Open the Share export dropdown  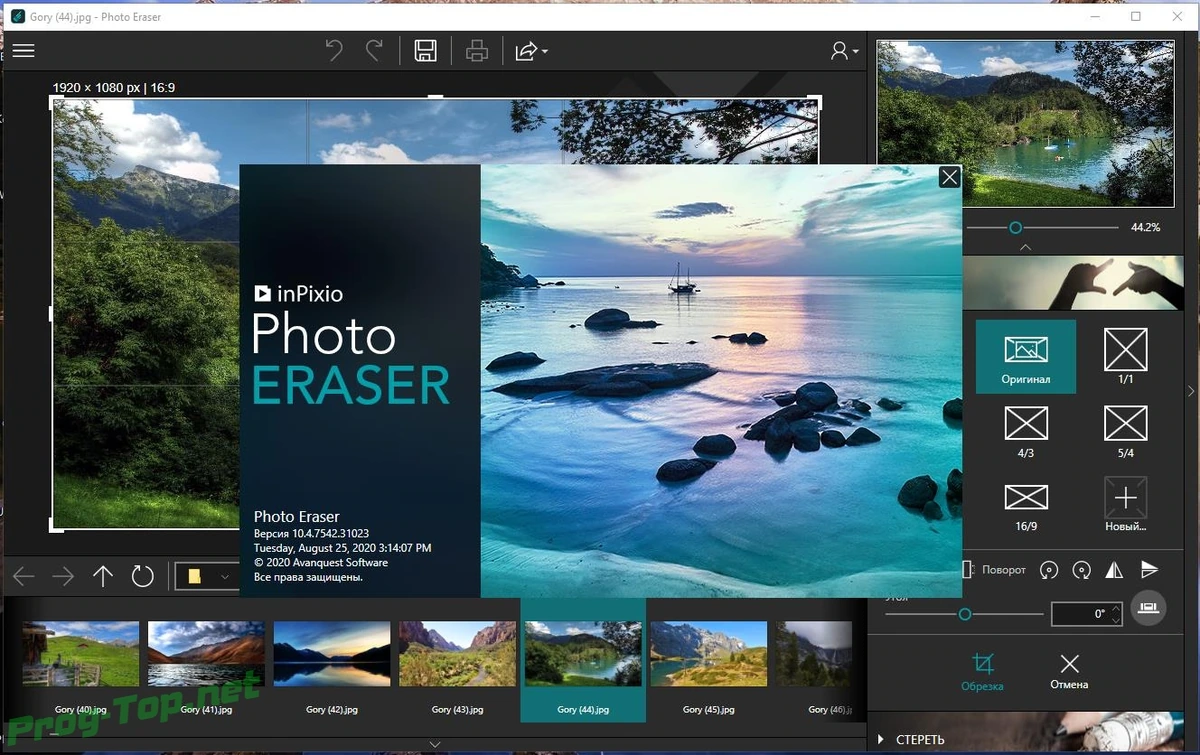click(x=531, y=51)
